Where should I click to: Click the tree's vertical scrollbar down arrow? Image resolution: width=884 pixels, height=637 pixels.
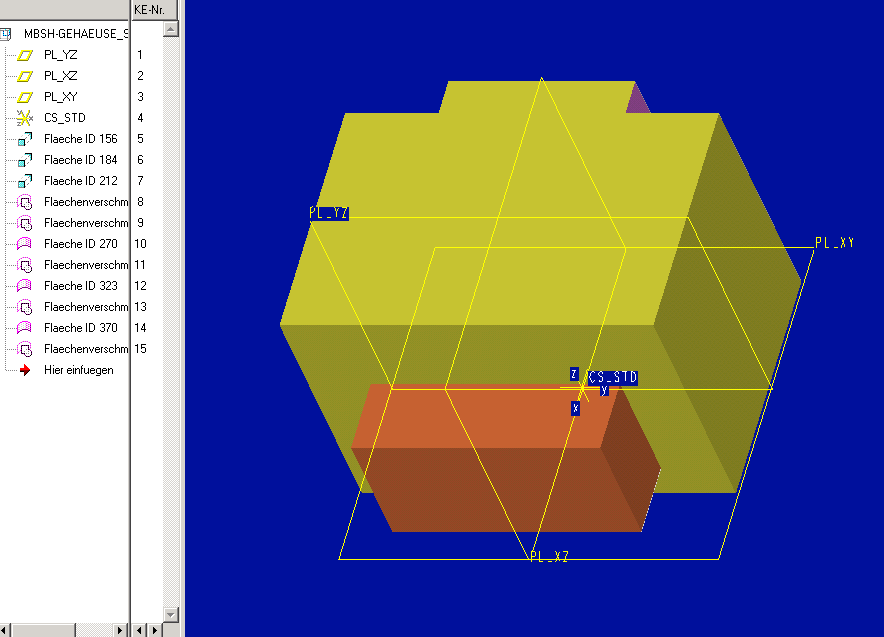(x=170, y=613)
